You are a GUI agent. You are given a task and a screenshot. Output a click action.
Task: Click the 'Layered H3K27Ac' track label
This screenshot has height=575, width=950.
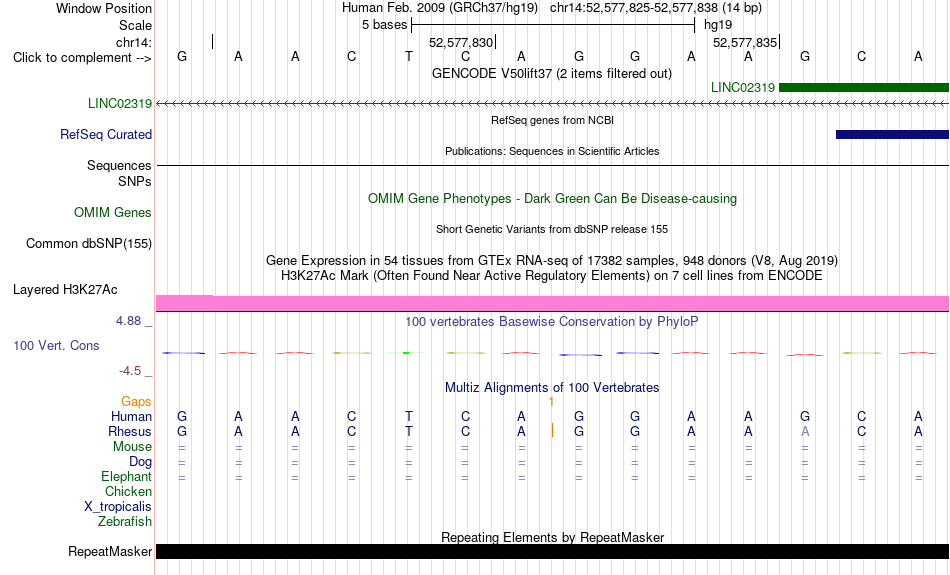coord(65,290)
